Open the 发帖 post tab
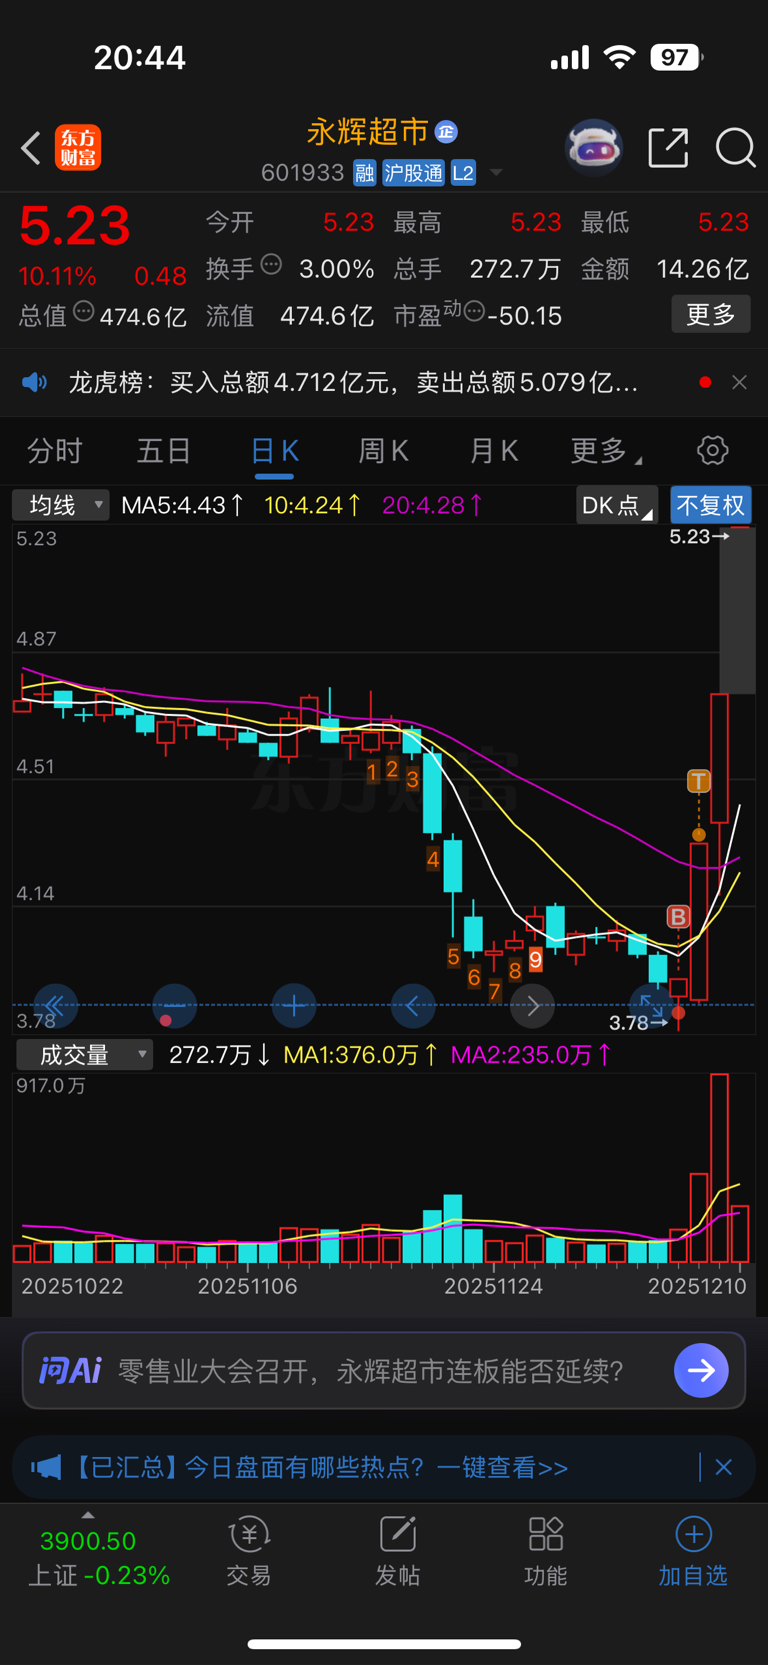Viewport: 769px width, 1665px height. click(397, 1552)
